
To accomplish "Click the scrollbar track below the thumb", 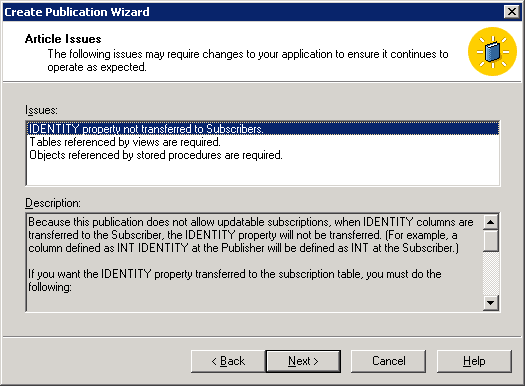I will 491,273.
